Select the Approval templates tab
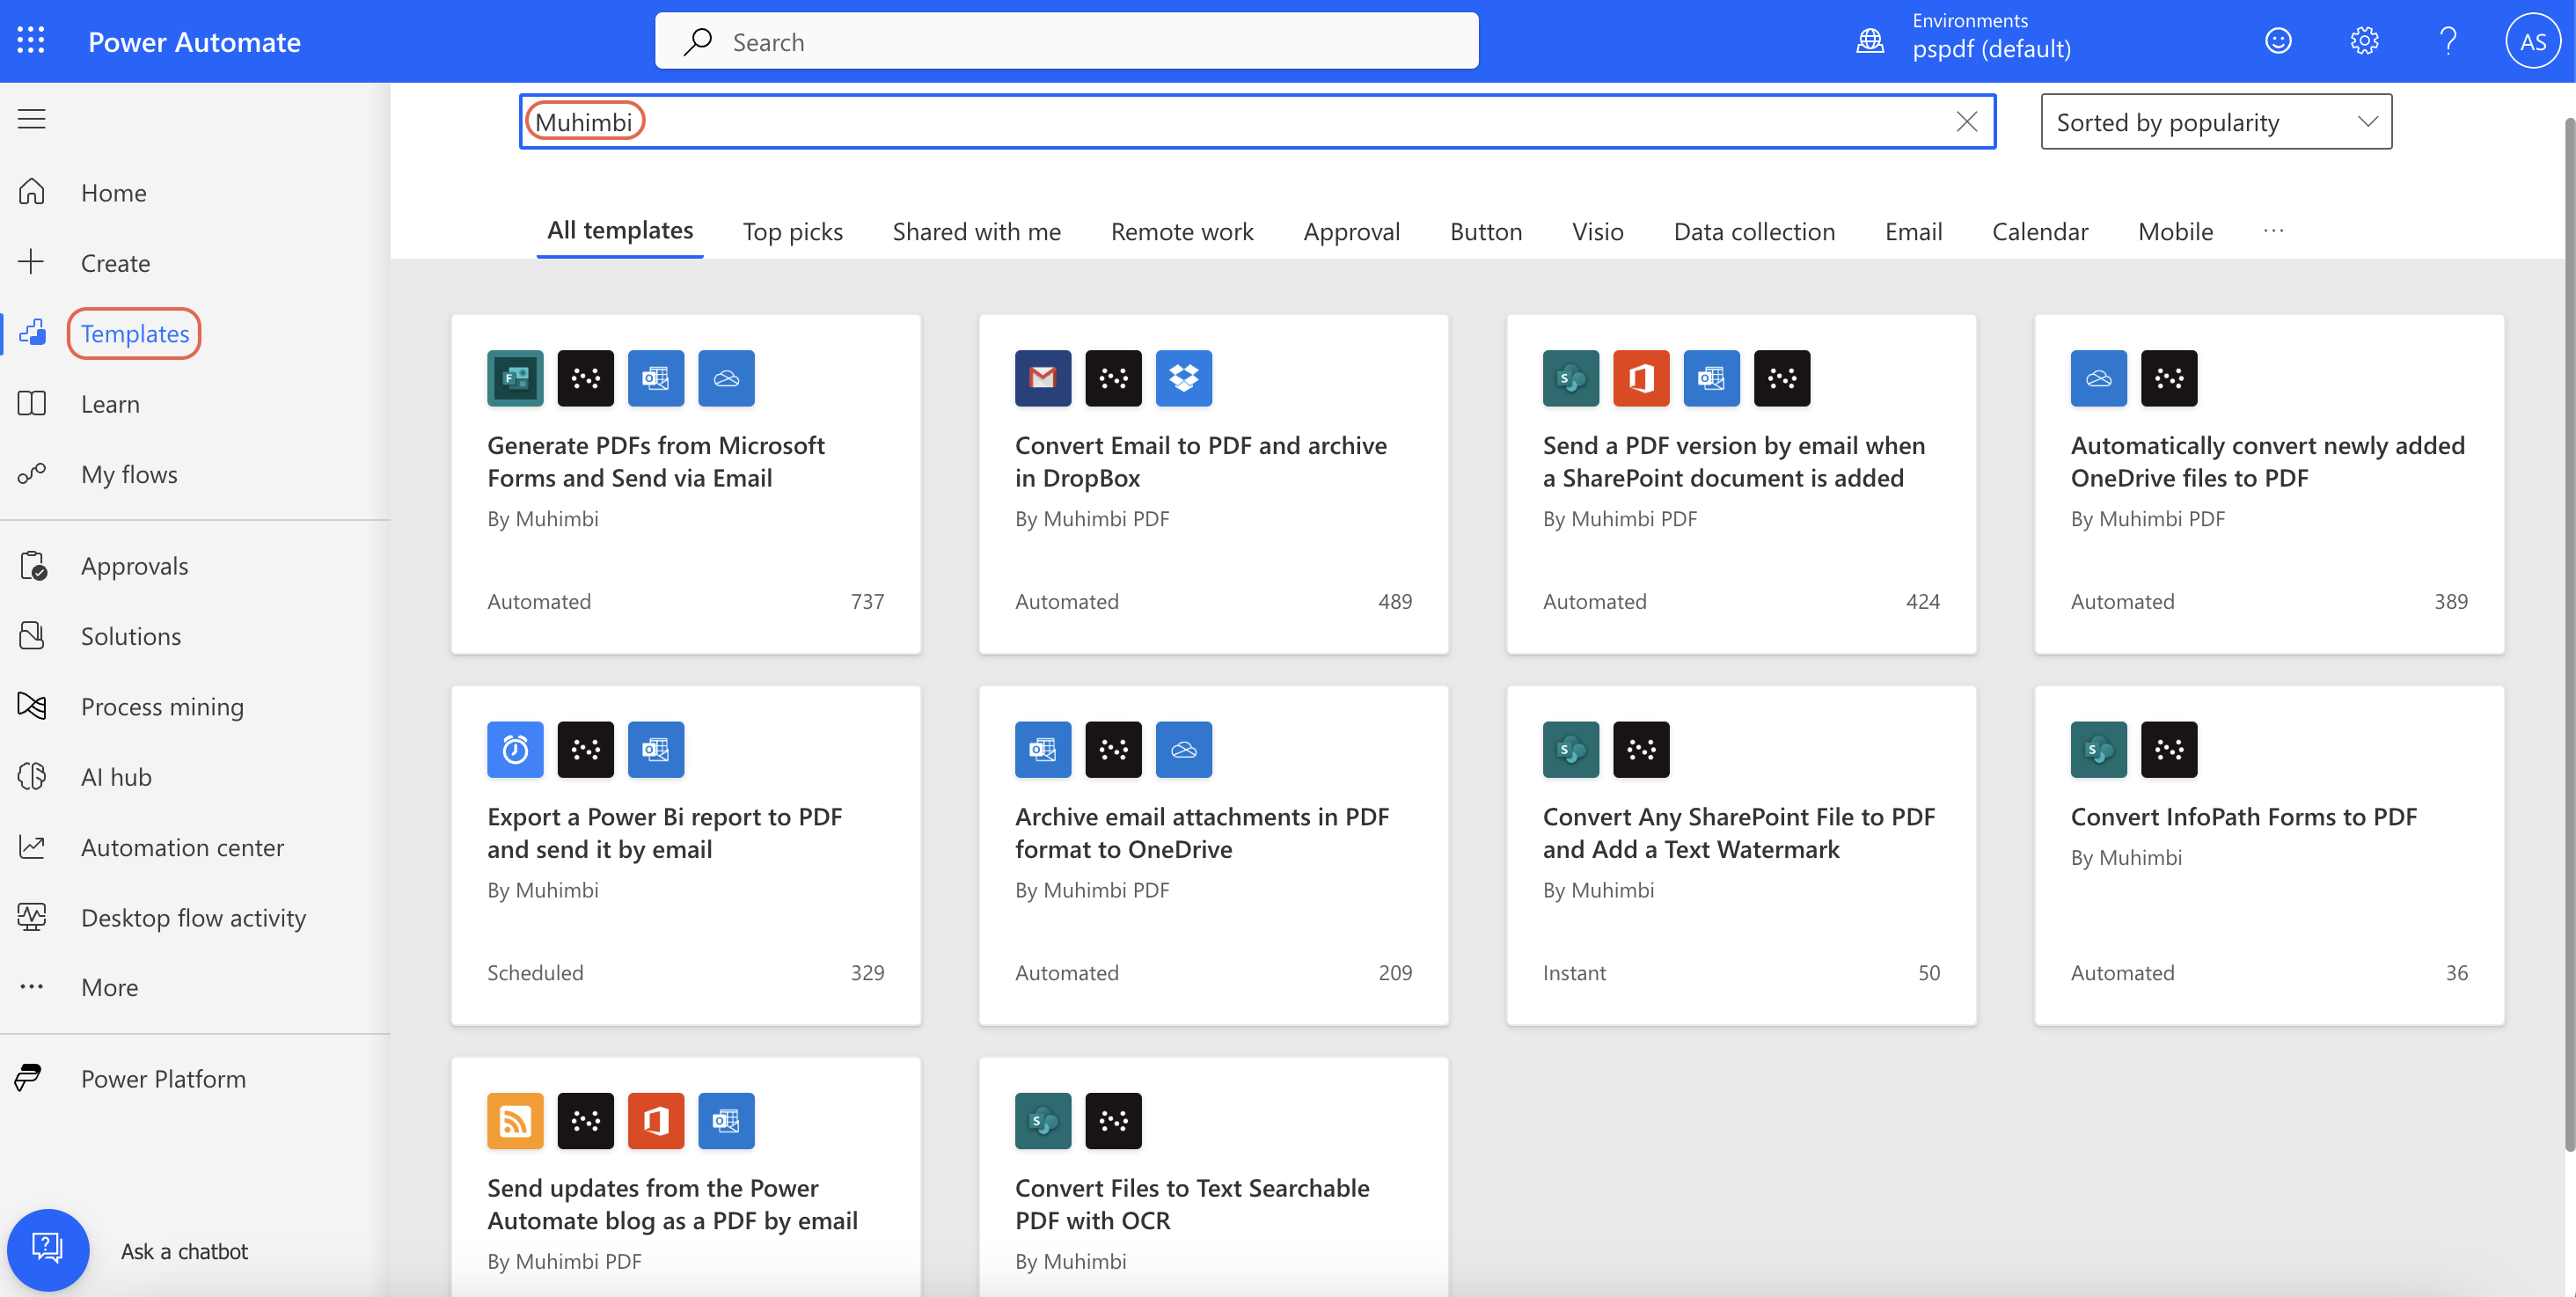The width and height of the screenshot is (2576, 1297). pos(1351,231)
